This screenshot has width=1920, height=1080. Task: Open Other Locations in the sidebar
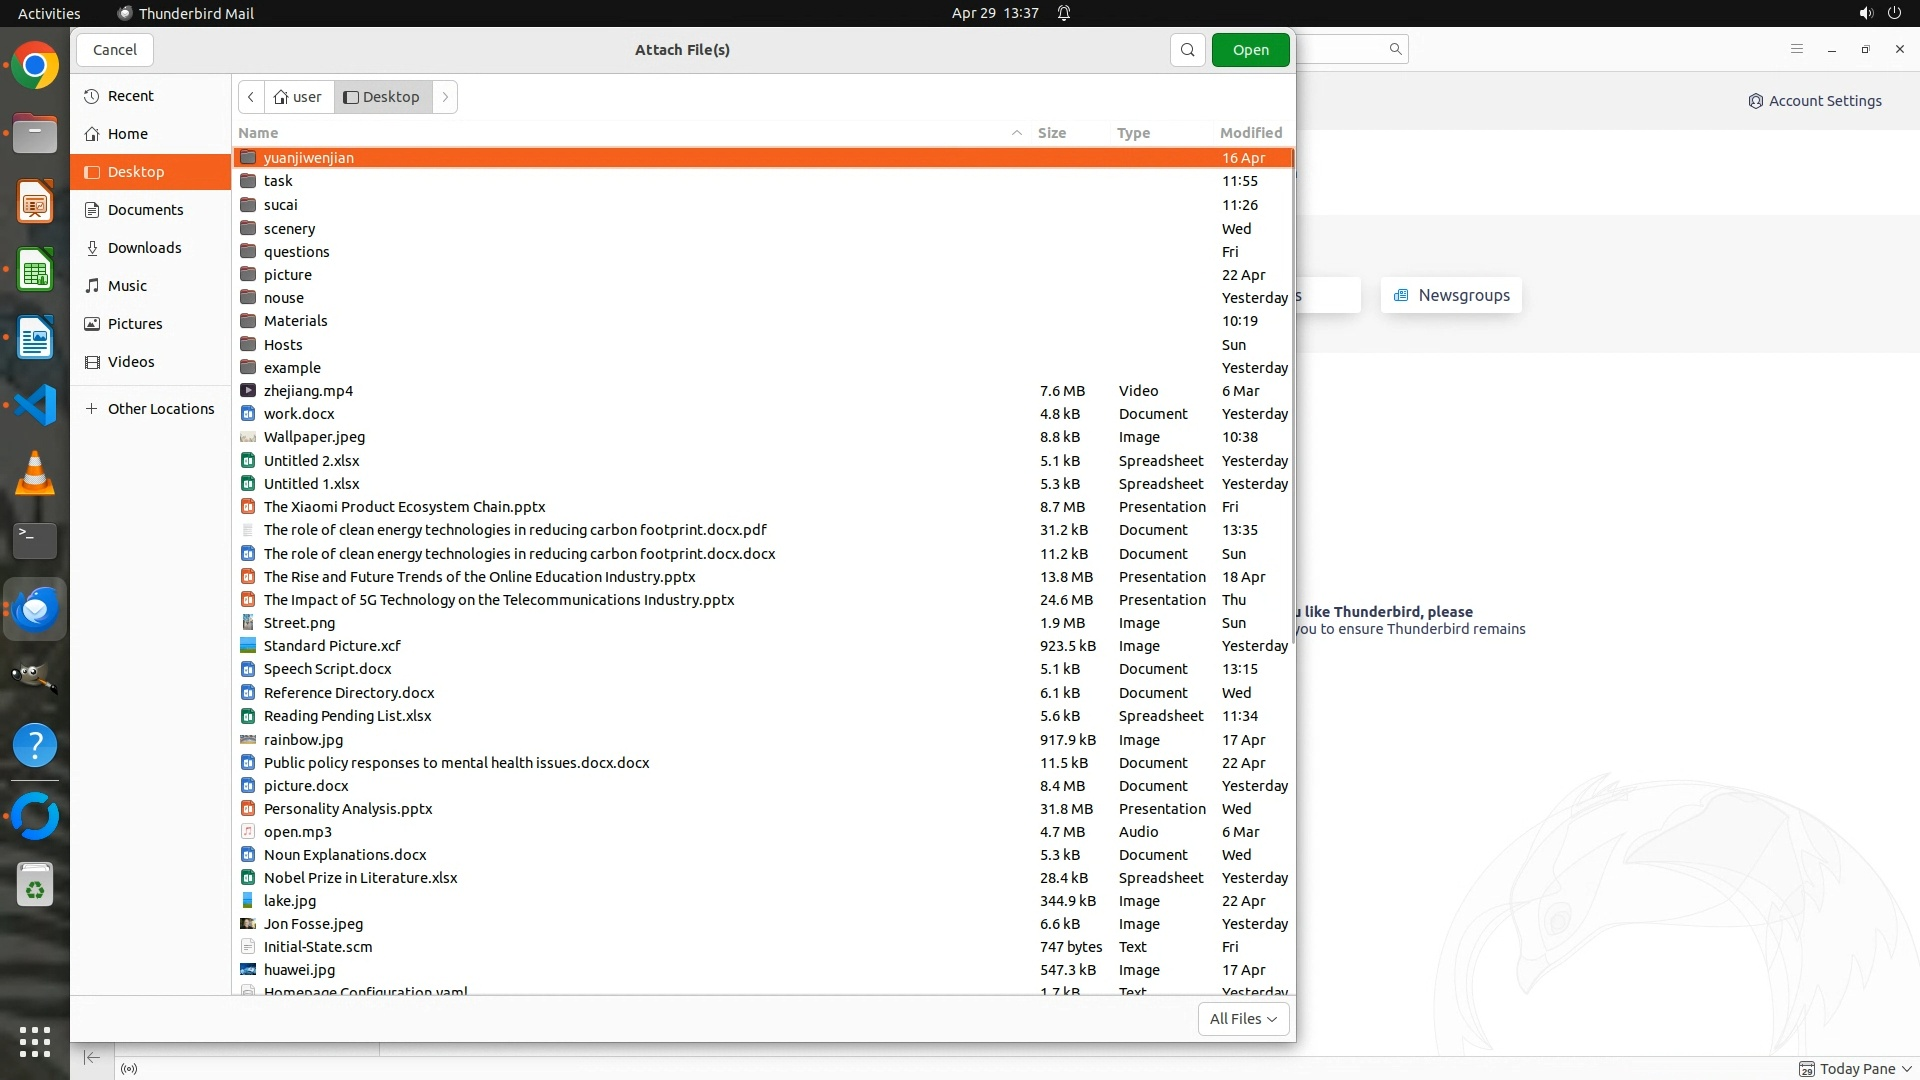click(160, 409)
